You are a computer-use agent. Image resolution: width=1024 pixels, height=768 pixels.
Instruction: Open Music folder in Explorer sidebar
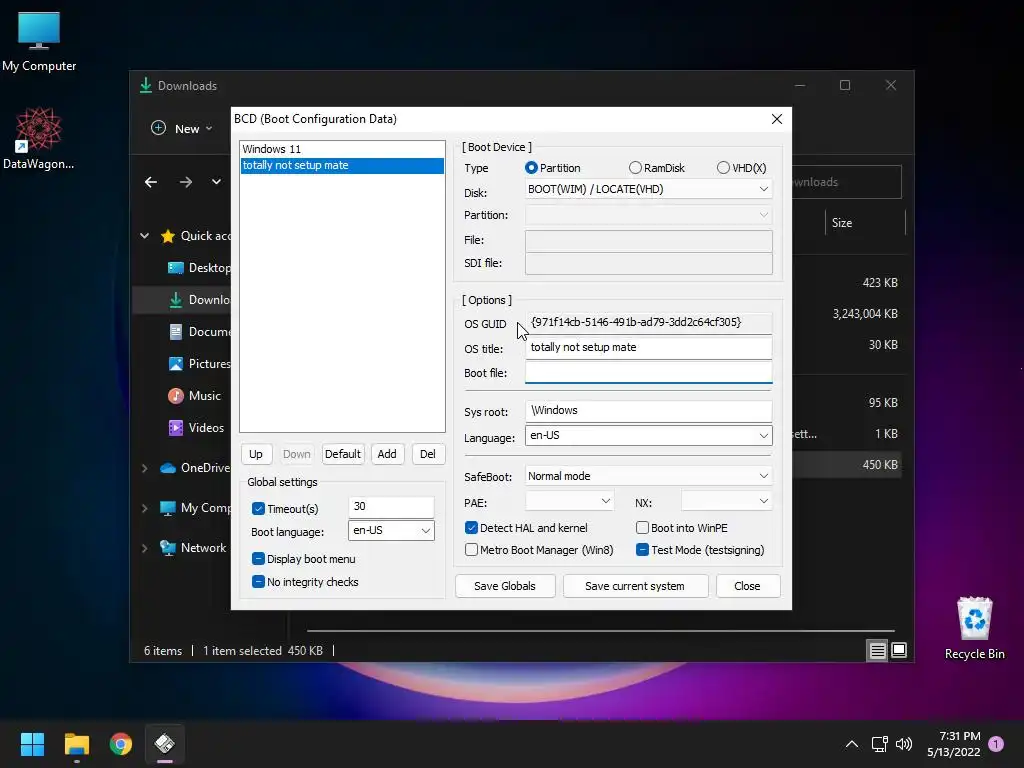[x=195, y=396]
